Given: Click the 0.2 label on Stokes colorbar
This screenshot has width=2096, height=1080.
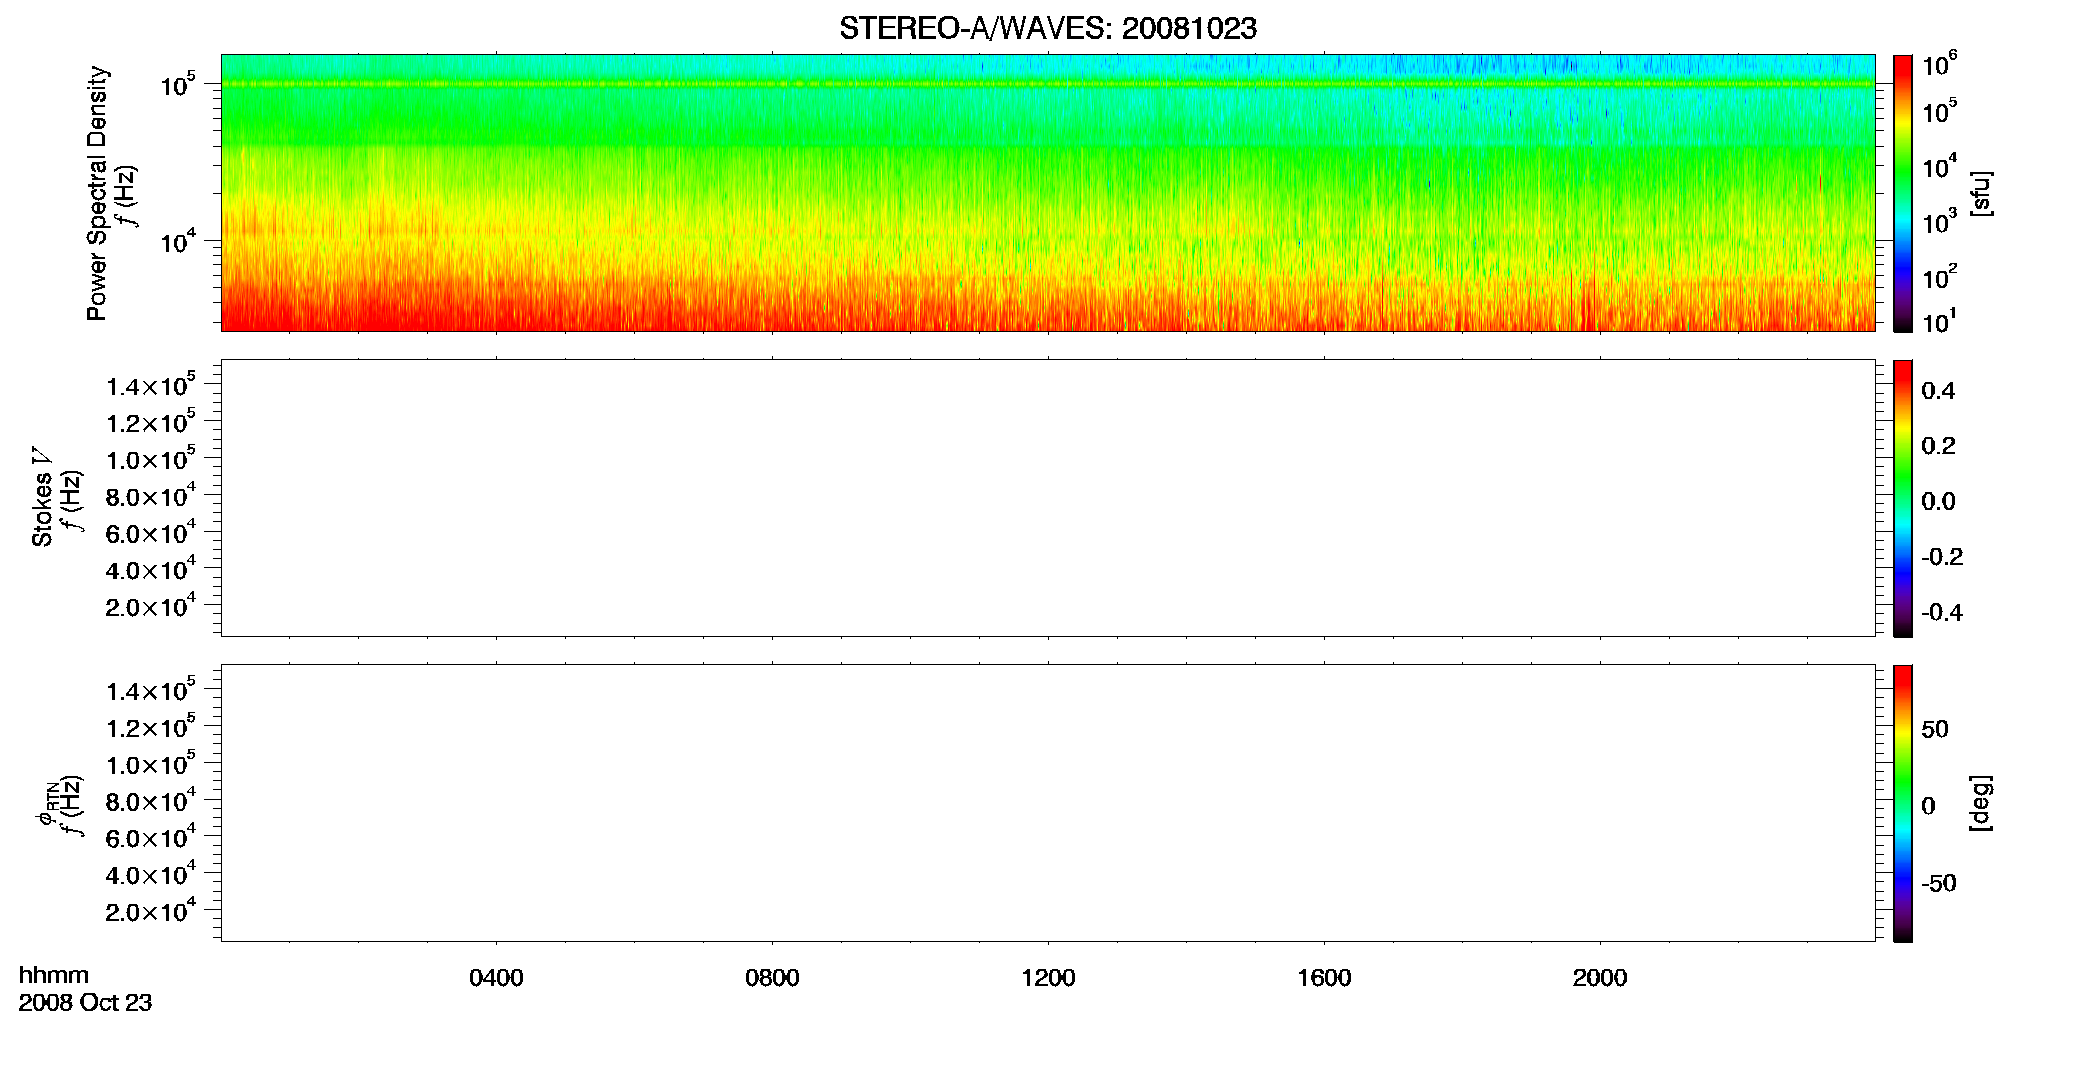Looking at the screenshot, I should point(1938,446).
